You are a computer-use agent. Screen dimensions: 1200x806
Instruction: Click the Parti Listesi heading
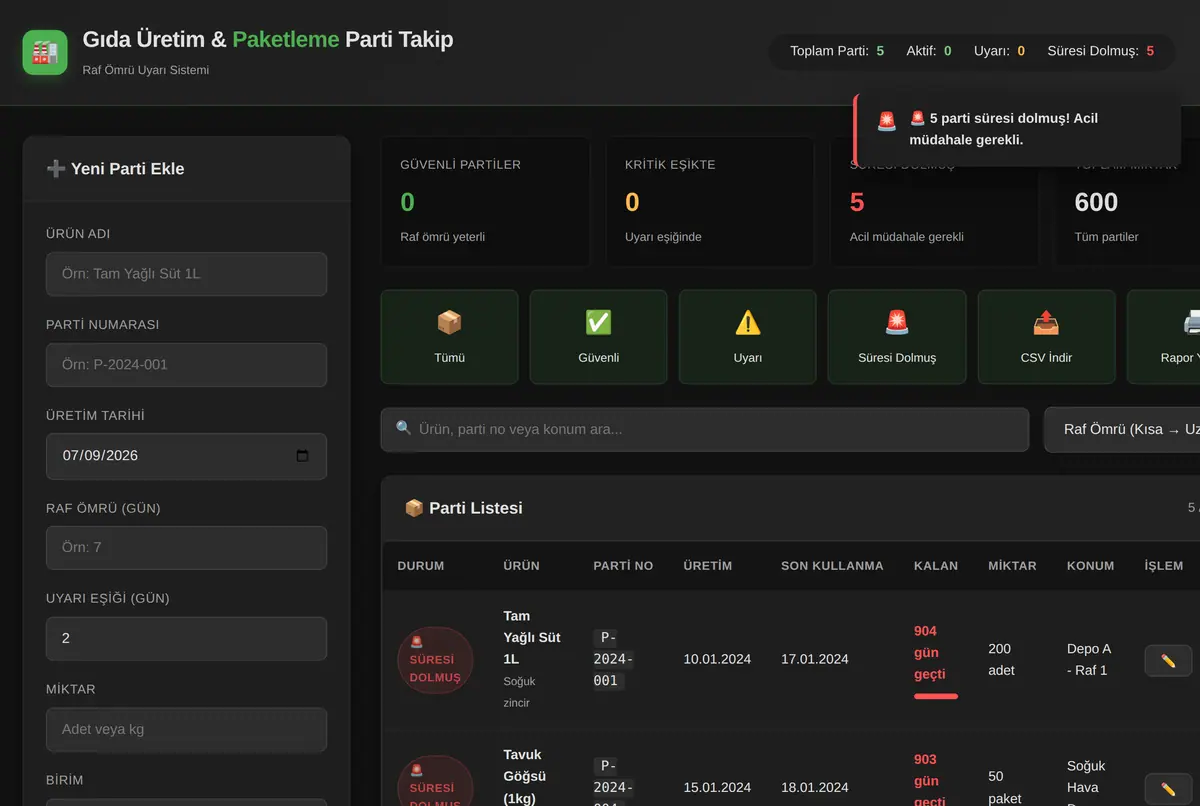point(464,508)
